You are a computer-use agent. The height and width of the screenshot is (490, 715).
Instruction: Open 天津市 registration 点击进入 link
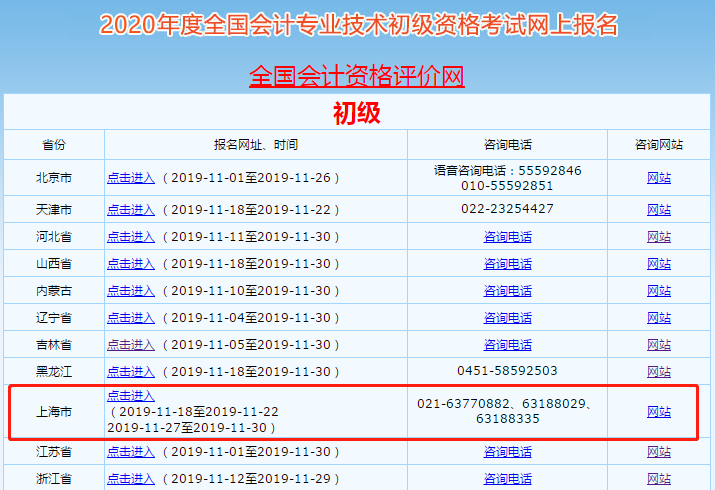tap(131, 210)
